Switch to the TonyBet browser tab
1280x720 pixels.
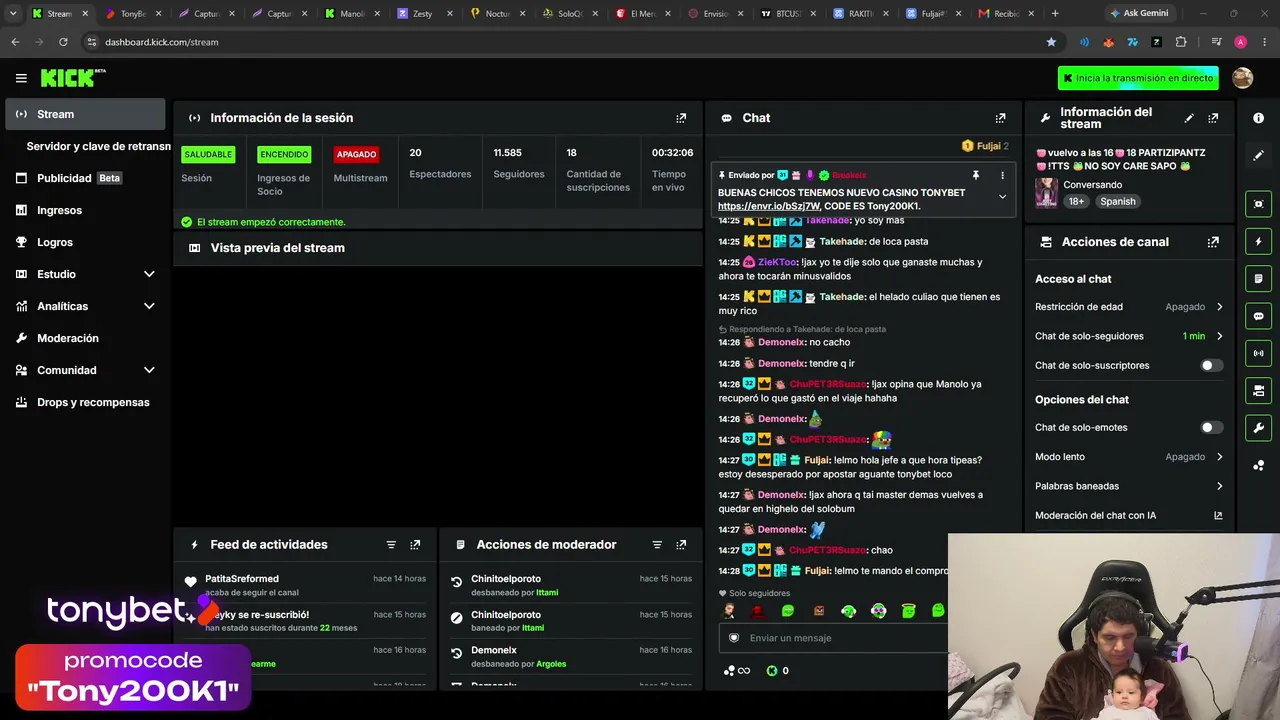pyautogui.click(x=133, y=14)
